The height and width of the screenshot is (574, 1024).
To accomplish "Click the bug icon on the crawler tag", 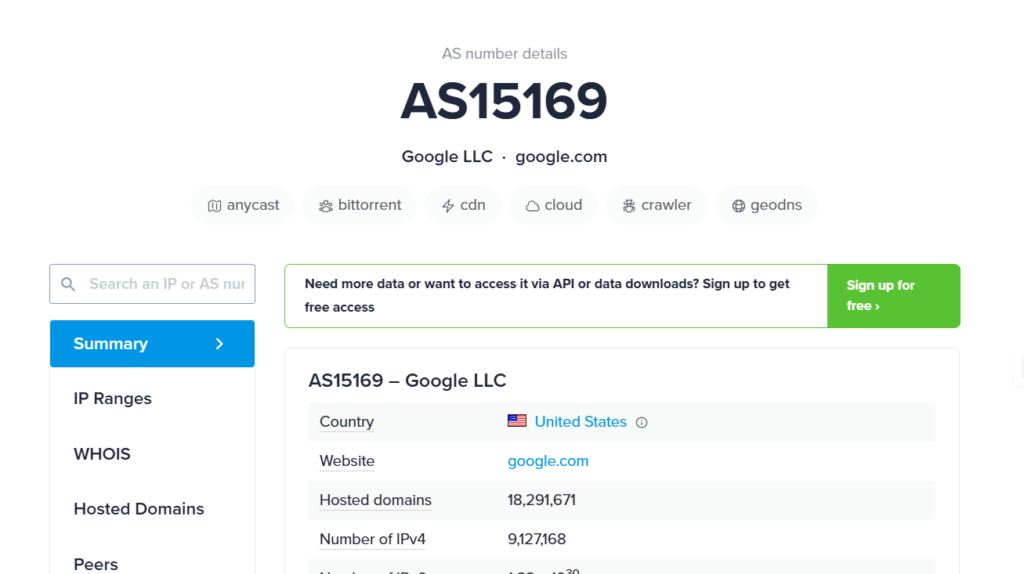I will (629, 206).
